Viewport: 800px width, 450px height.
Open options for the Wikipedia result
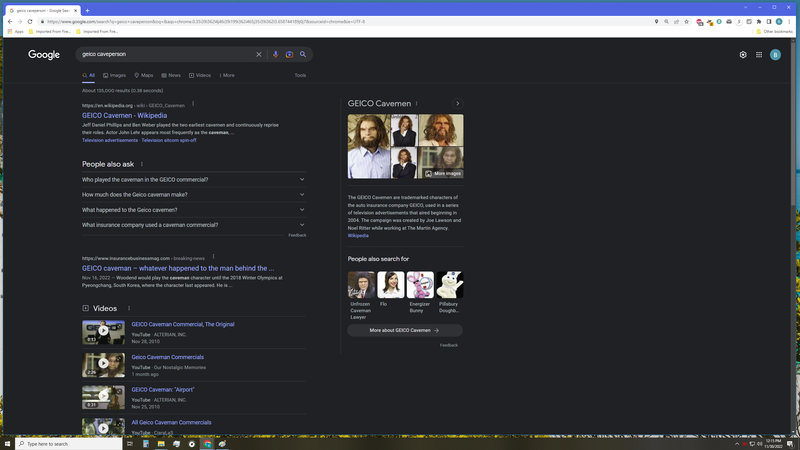coord(193,104)
